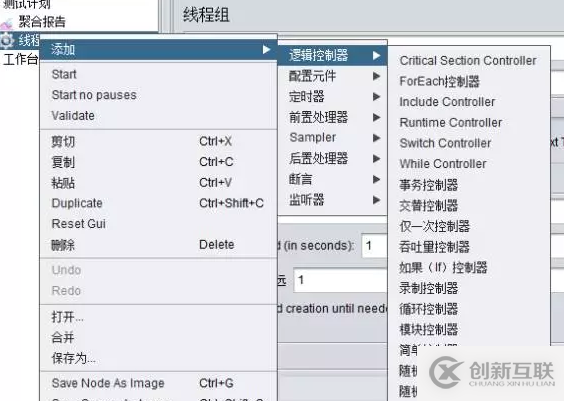
Task: Expand Sampler submenu
Action: 333,138
